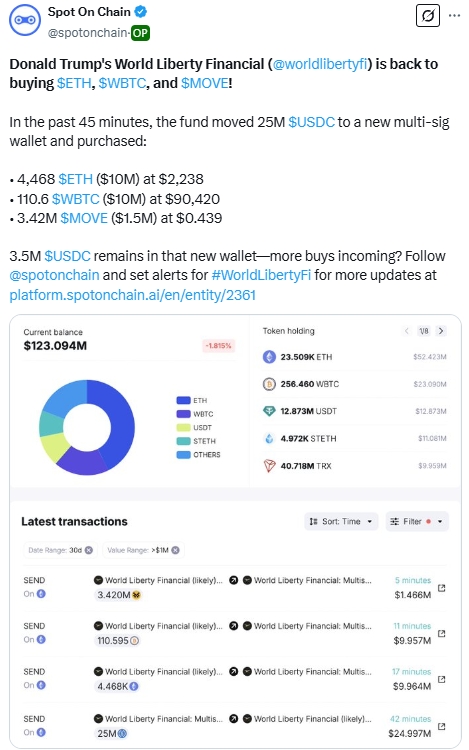Image resolution: width=469 pixels, height=750 pixels.
Task: Open external link for the 3.420M MOVE transaction
Action: pos(442,588)
